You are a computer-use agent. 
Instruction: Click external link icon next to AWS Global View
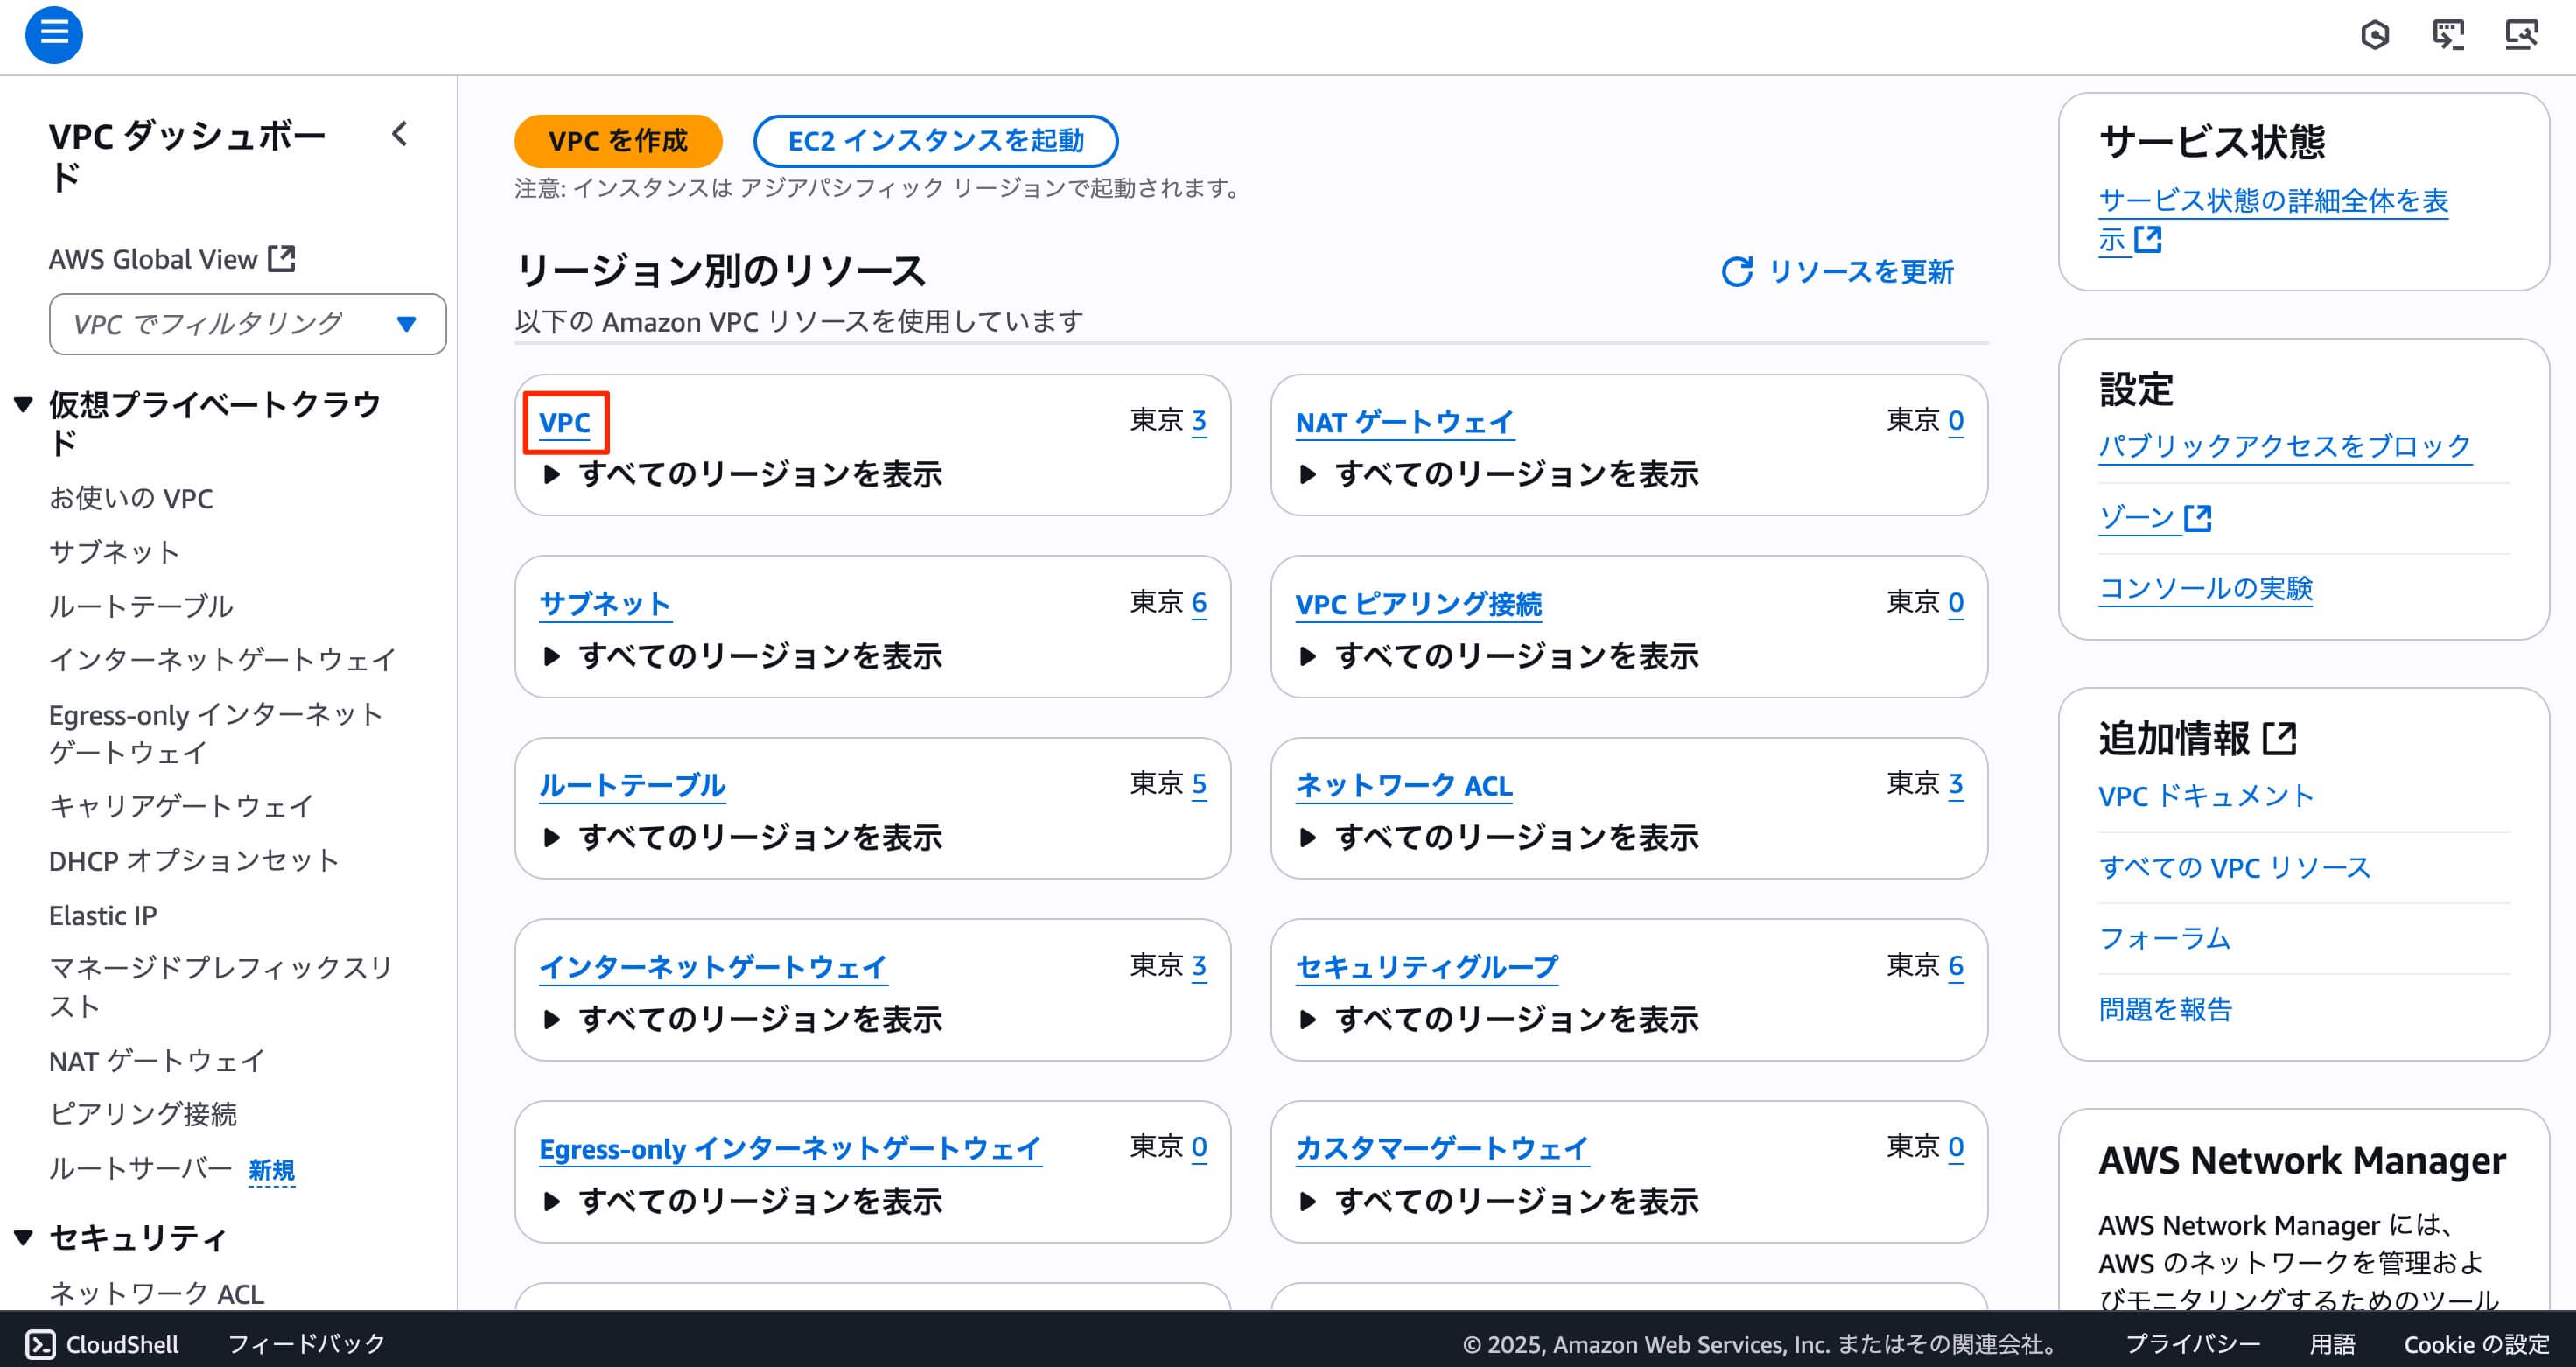[x=282, y=259]
